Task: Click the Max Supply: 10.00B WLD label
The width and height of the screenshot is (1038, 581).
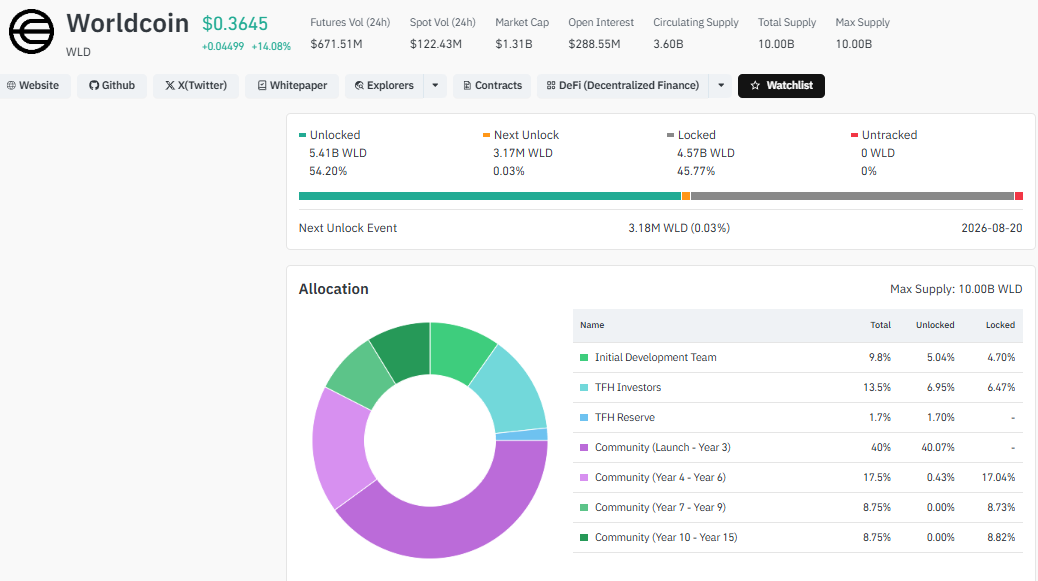Action: (956, 289)
